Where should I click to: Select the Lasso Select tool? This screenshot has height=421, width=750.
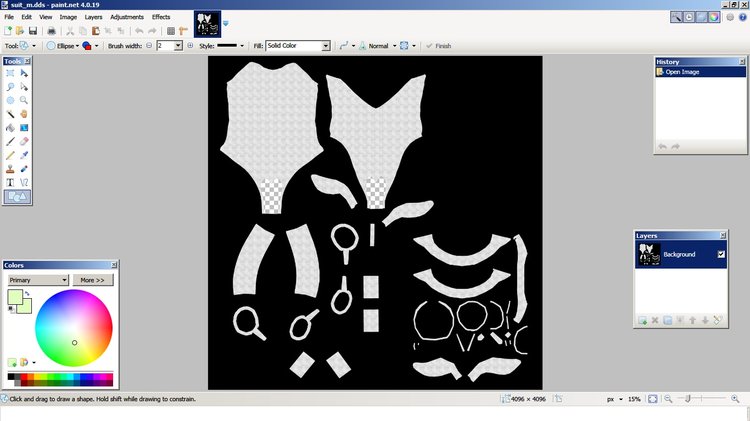pos(10,87)
